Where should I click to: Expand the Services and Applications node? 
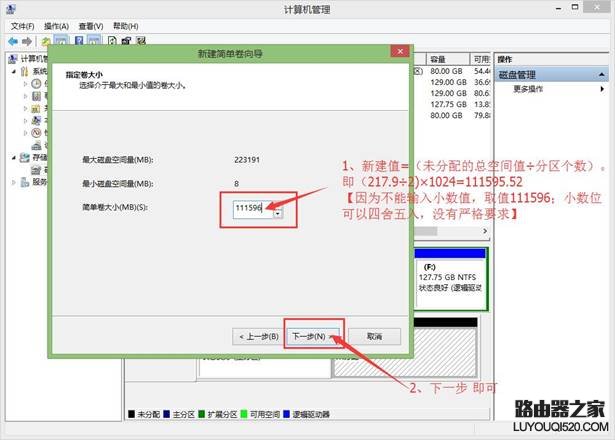pos(14,182)
